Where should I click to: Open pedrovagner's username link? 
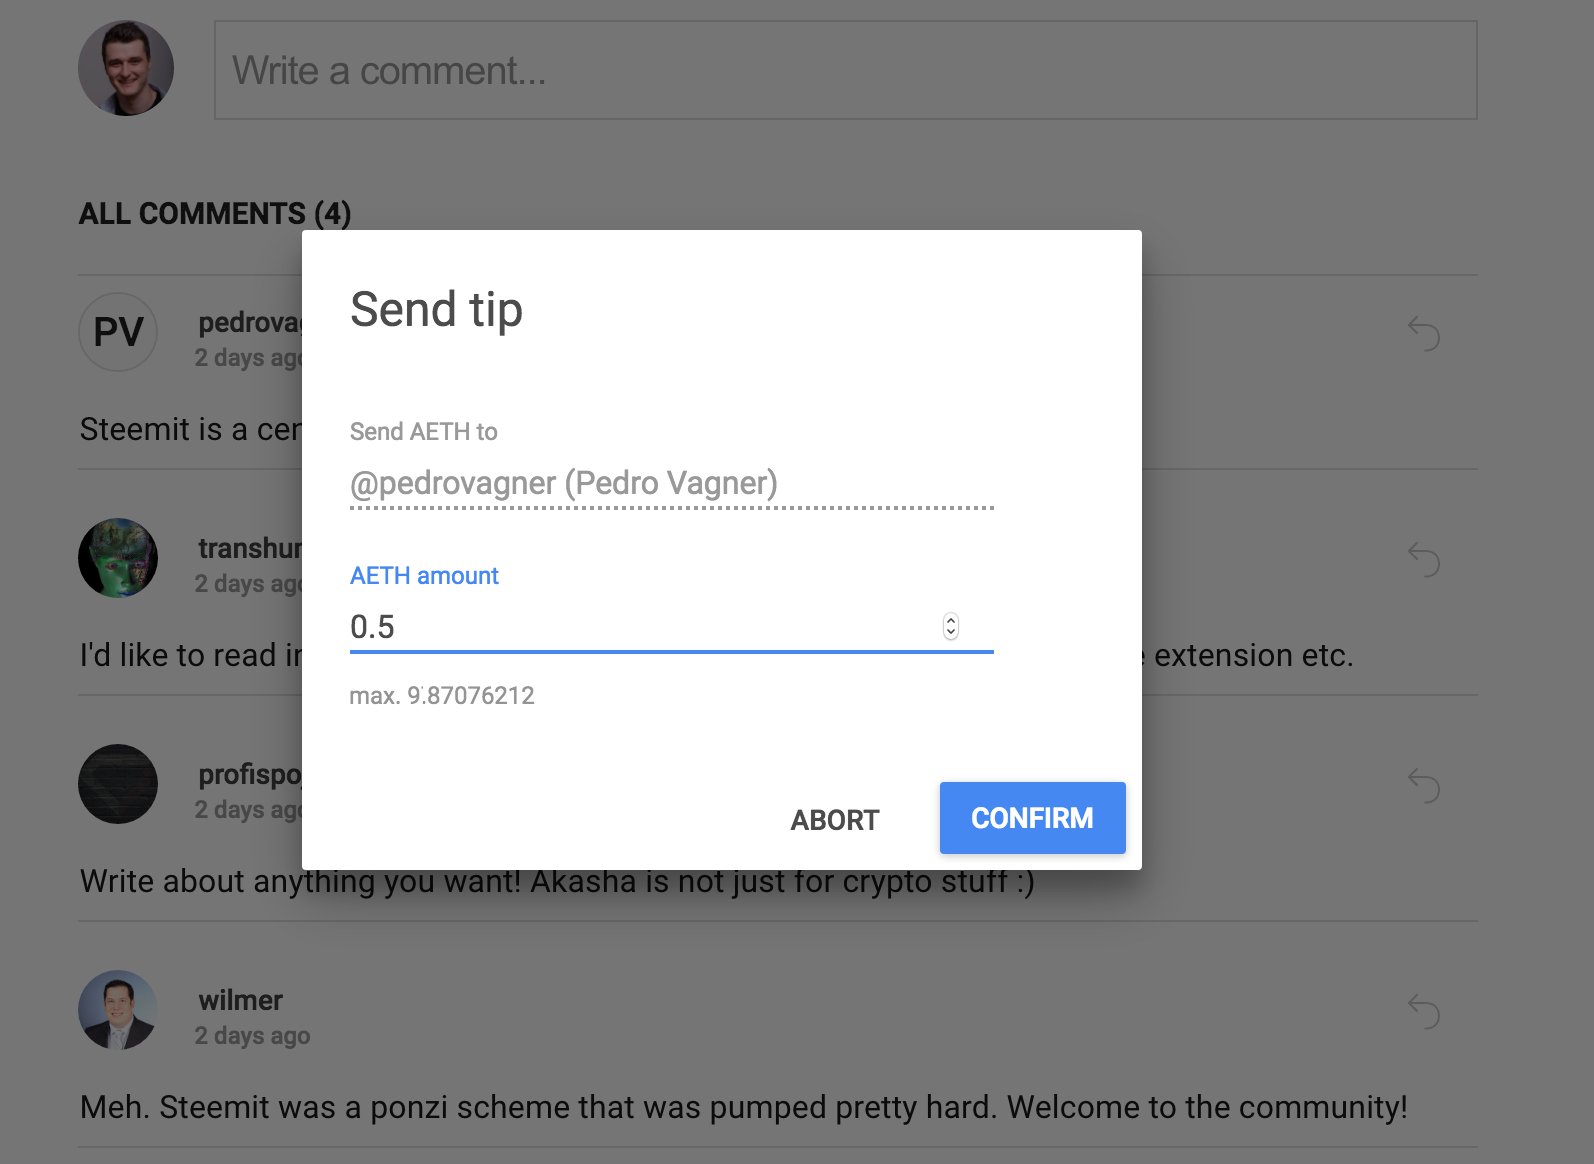(x=250, y=323)
